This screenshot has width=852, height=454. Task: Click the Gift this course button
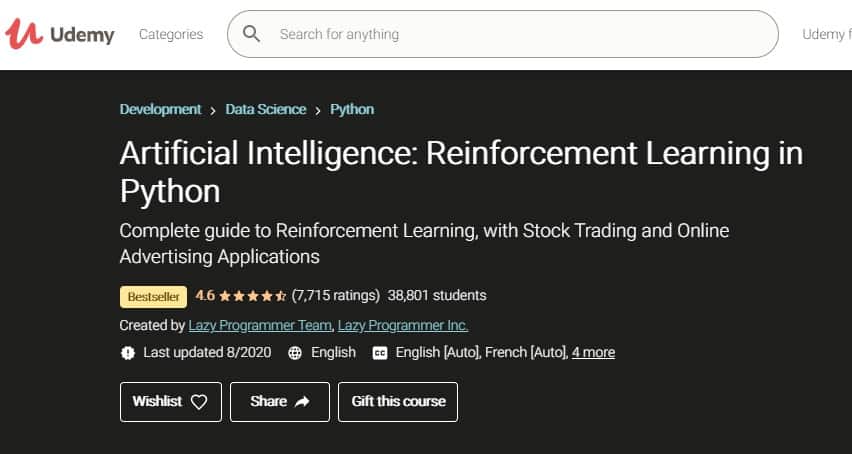point(398,401)
